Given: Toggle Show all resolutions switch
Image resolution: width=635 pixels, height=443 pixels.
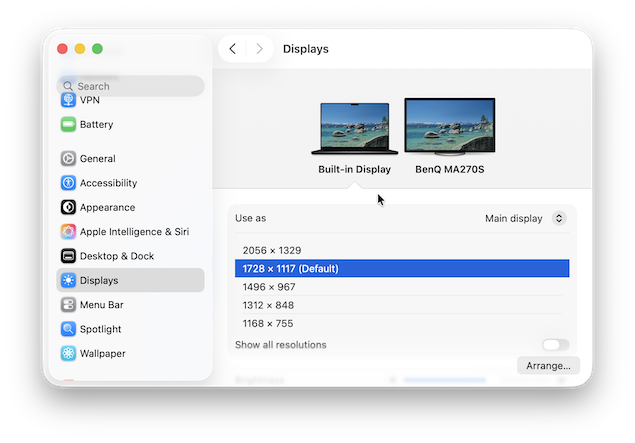Looking at the screenshot, I should (555, 345).
